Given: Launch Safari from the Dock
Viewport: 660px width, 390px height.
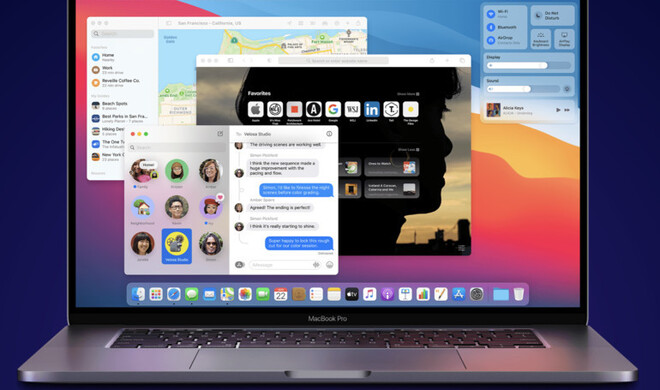Looking at the screenshot, I should tap(174, 294).
